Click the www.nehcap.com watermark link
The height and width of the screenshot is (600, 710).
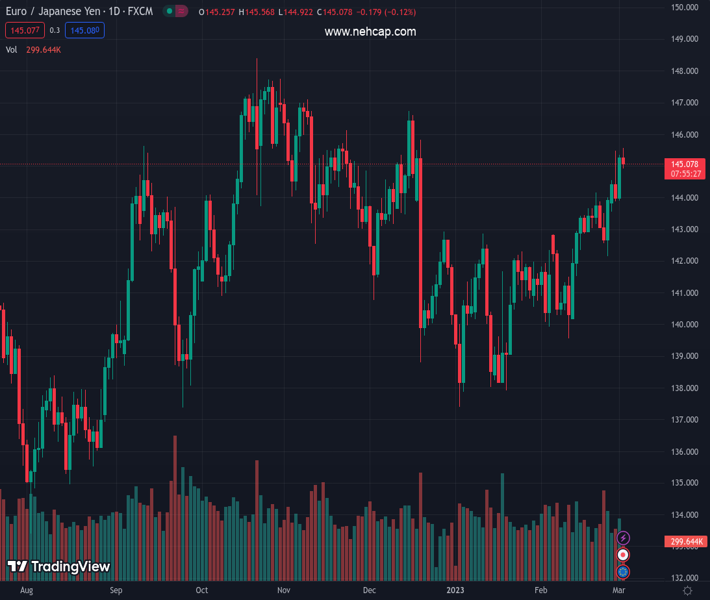click(370, 32)
